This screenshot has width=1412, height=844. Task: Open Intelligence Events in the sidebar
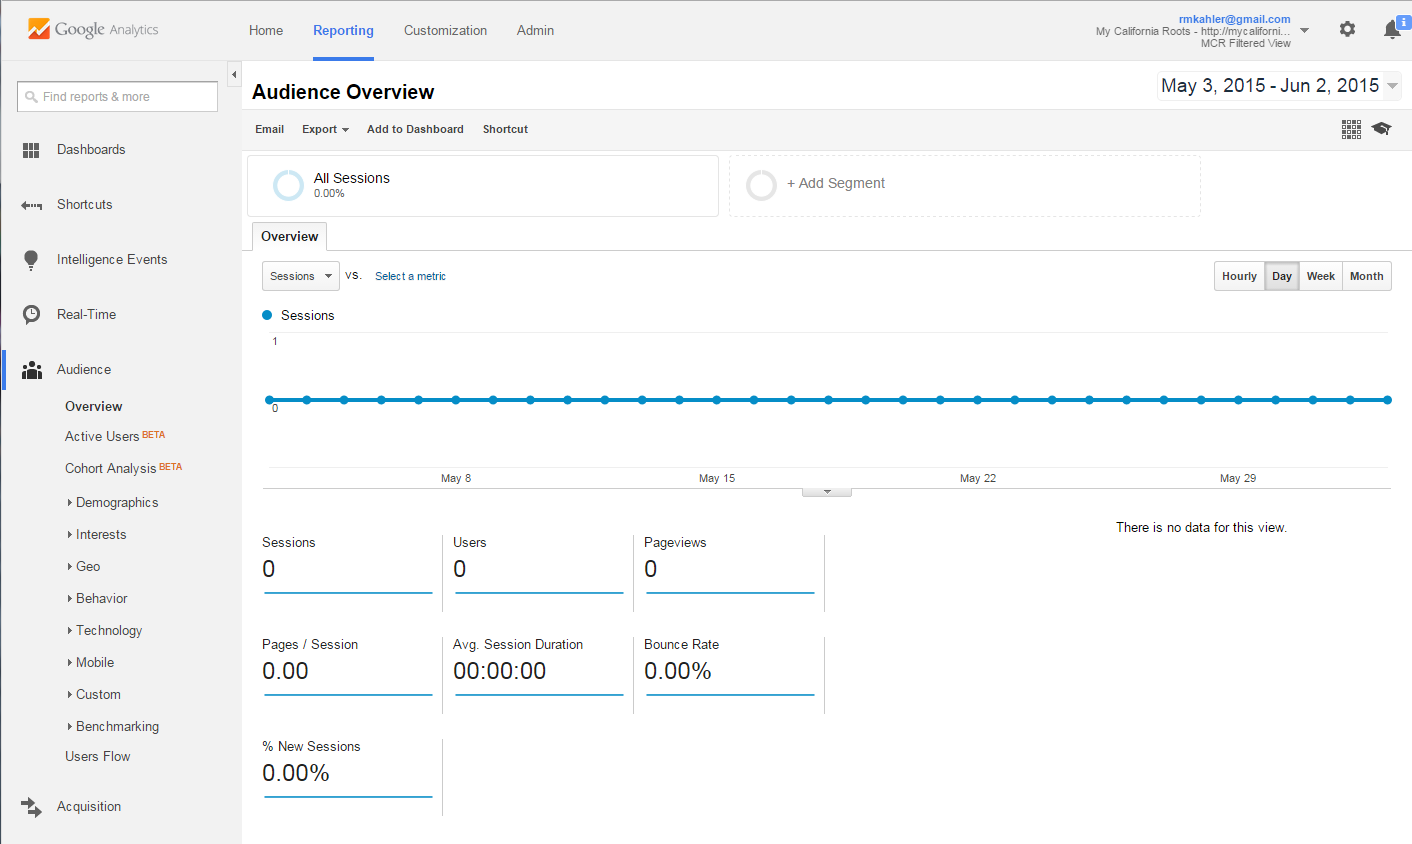click(x=112, y=260)
